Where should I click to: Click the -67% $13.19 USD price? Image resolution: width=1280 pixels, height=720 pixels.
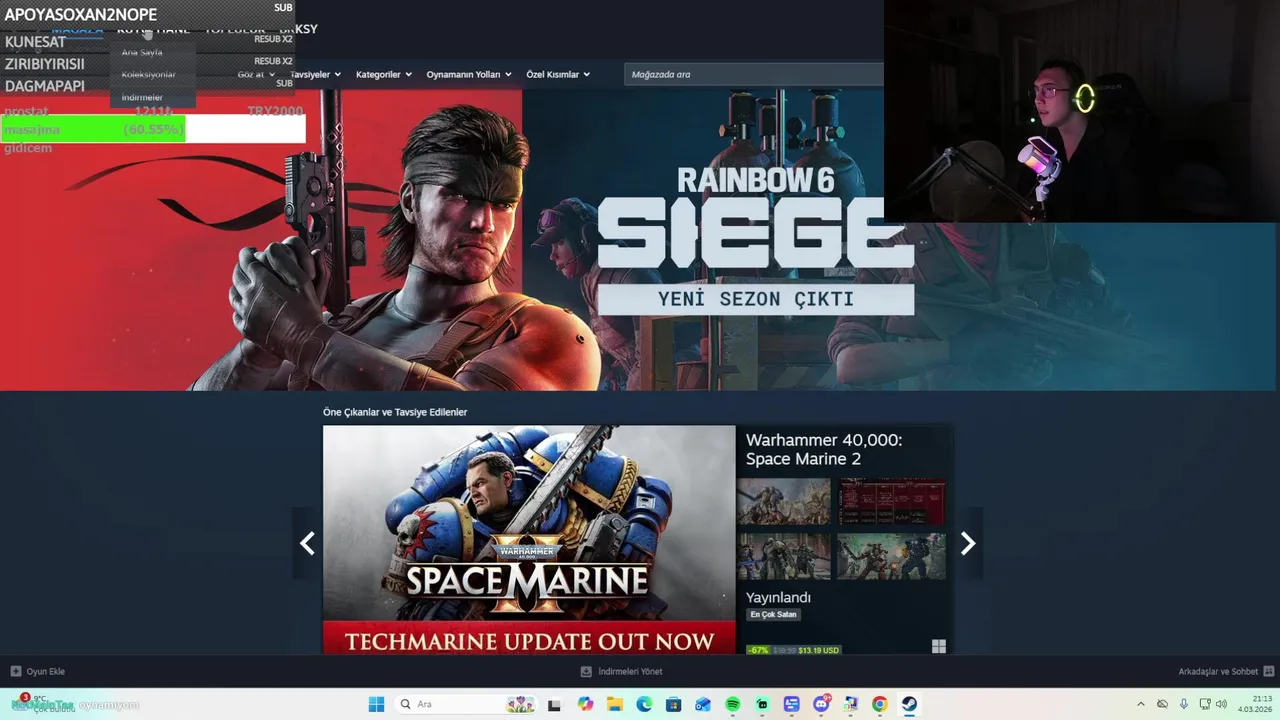795,650
